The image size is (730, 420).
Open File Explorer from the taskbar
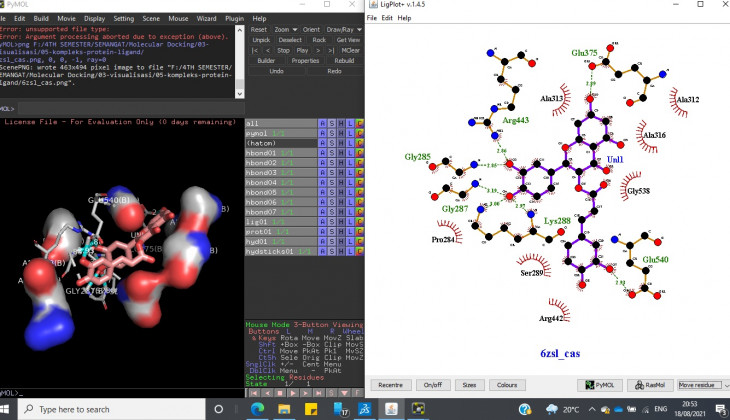coord(284,409)
